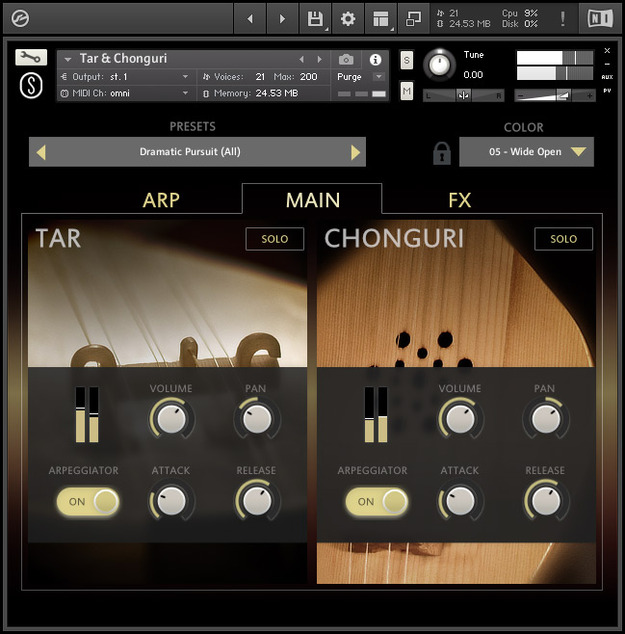Open the Color dropdown 05 - Wide Open
The height and width of the screenshot is (634, 625).
pyautogui.click(x=526, y=152)
